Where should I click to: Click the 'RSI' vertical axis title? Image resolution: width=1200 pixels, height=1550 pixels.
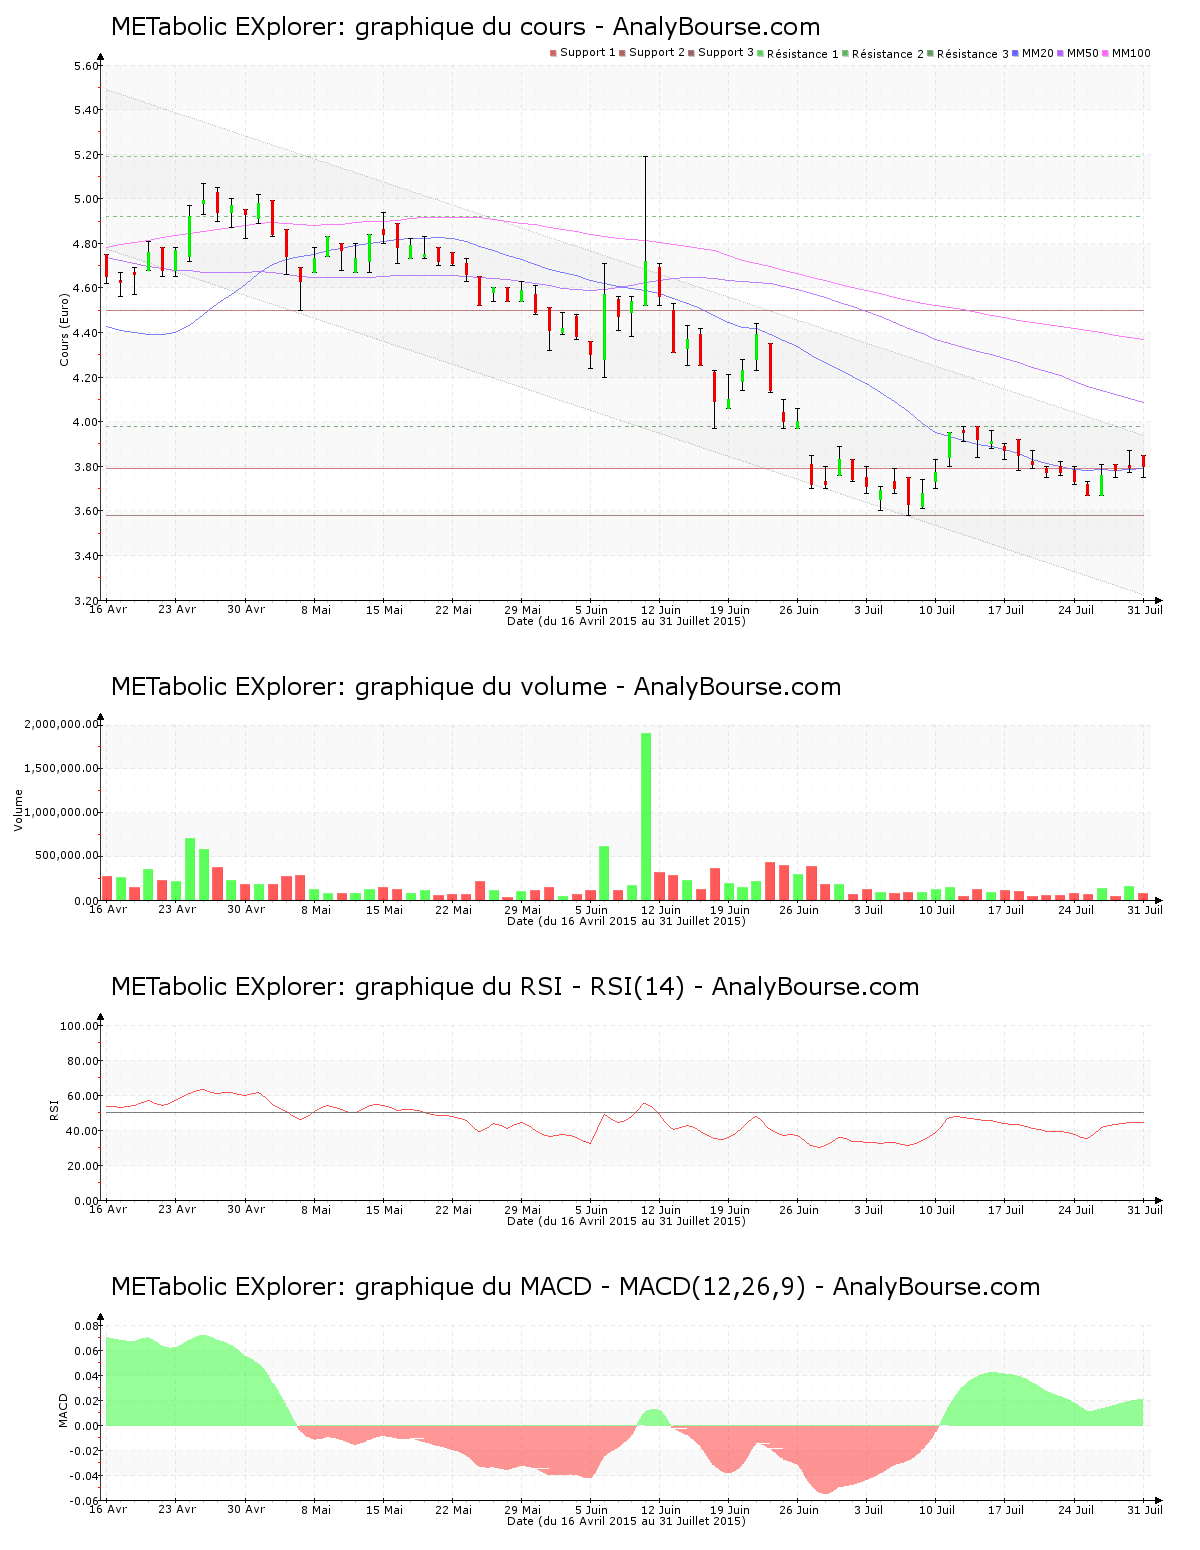point(54,1109)
